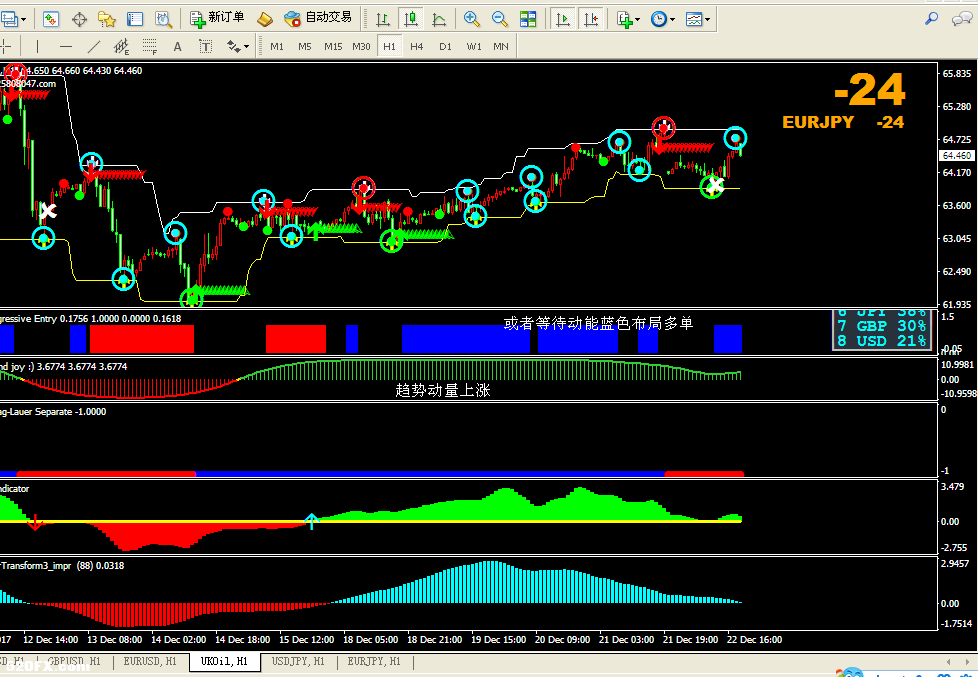Switch to the GBPUSD, H1 chart tab
978x677 pixels.
[74, 661]
